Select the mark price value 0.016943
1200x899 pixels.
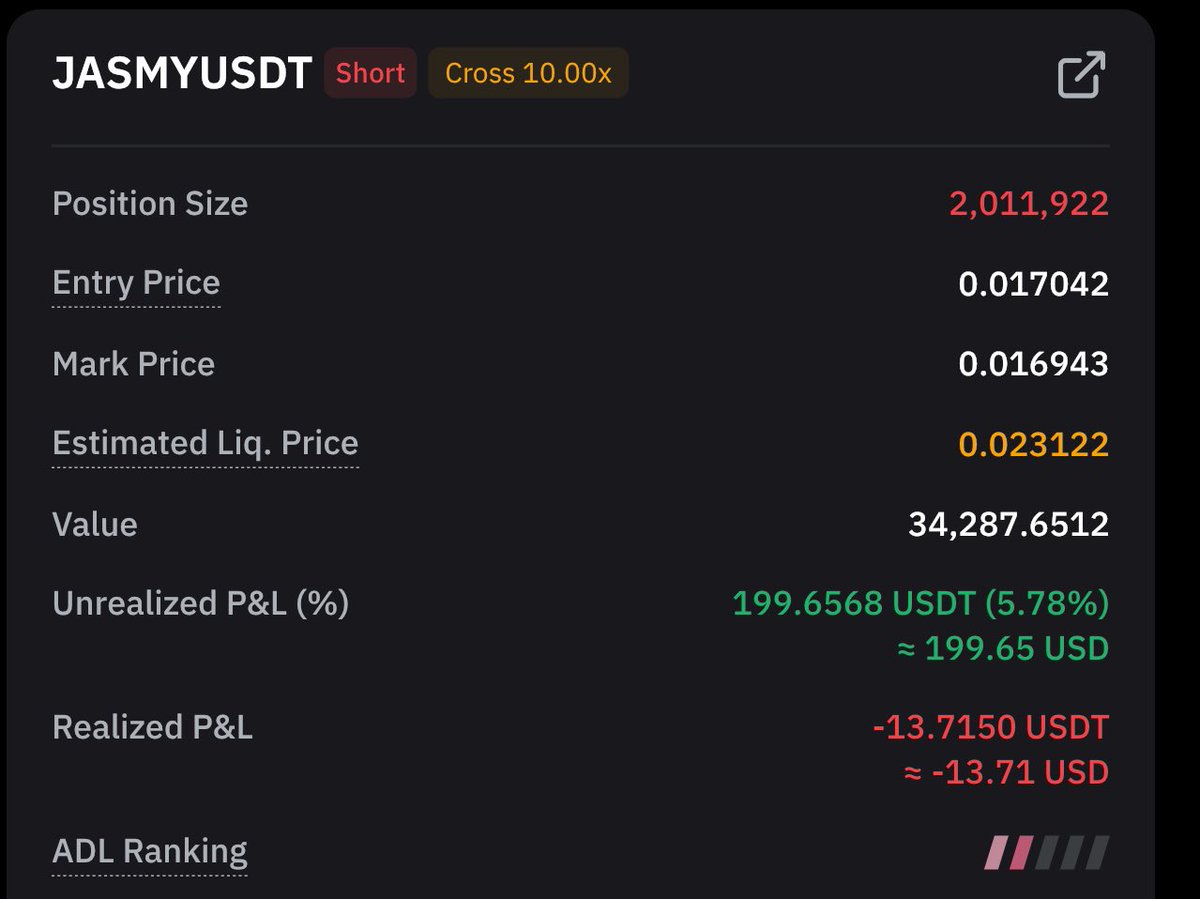(1034, 364)
